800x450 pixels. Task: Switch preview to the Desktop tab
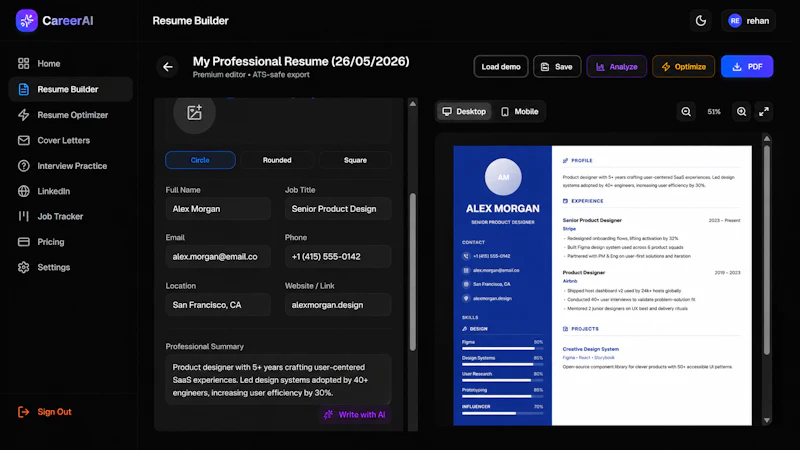click(464, 111)
